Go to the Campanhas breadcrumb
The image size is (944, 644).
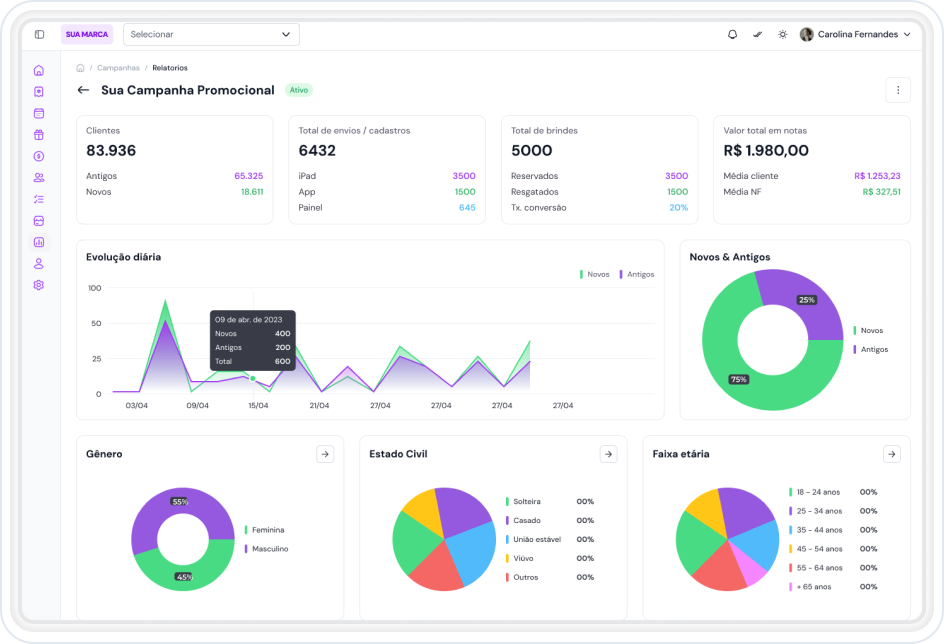(x=118, y=68)
